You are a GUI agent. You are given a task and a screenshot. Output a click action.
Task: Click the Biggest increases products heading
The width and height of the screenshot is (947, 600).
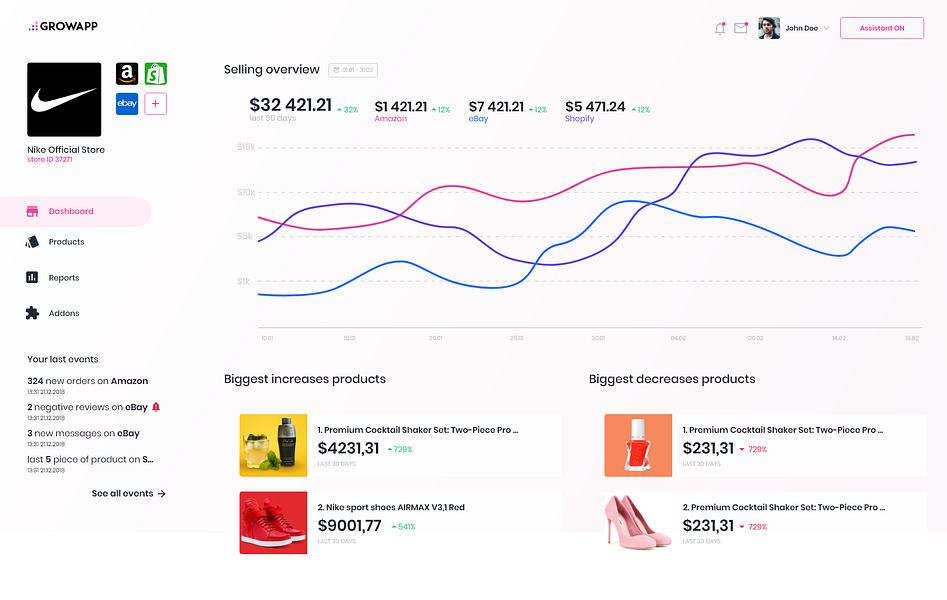pyautogui.click(x=305, y=379)
